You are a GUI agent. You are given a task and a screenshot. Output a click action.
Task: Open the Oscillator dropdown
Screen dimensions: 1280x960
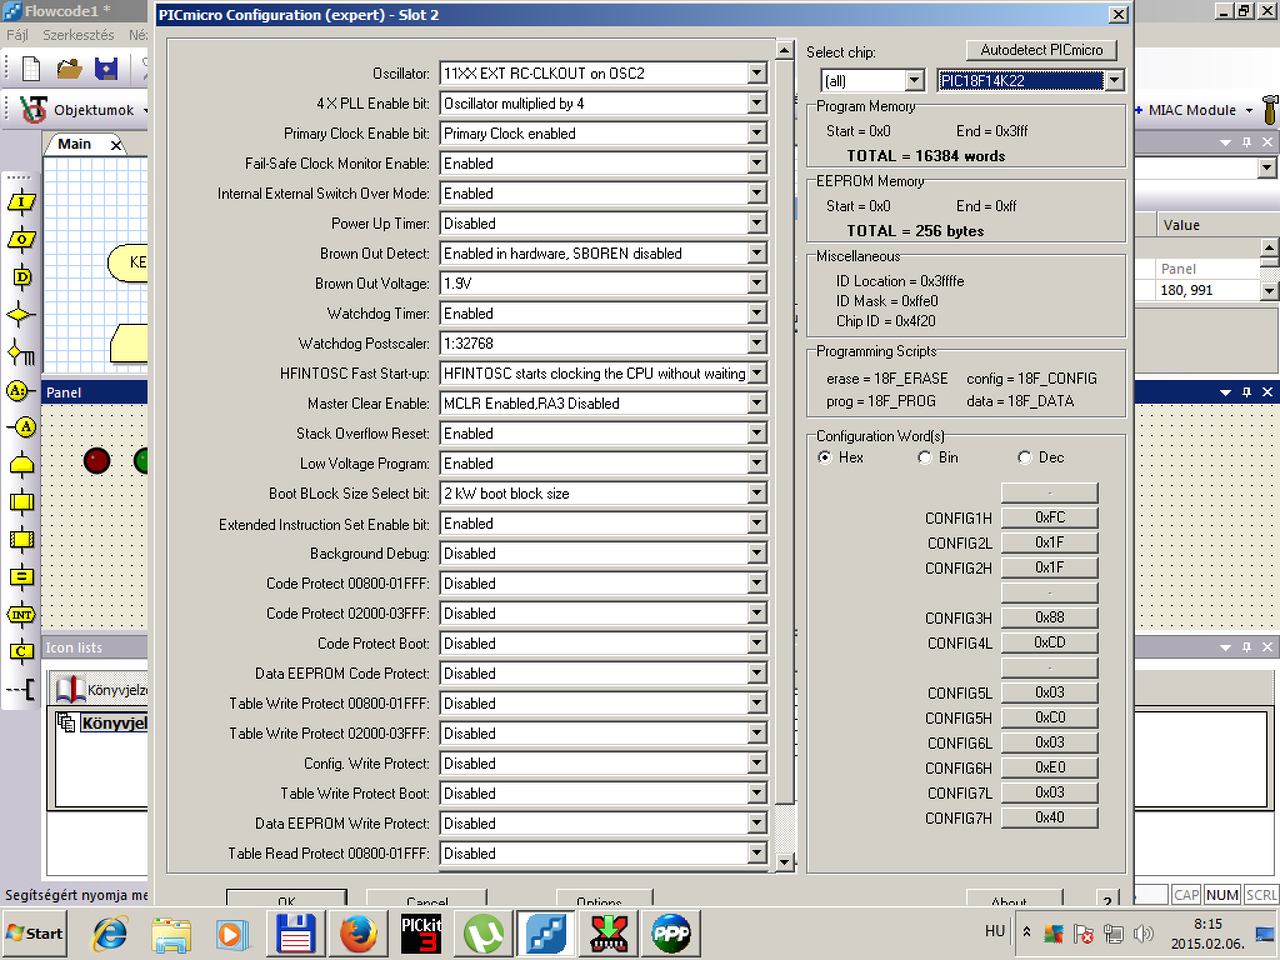pyautogui.click(x=757, y=73)
